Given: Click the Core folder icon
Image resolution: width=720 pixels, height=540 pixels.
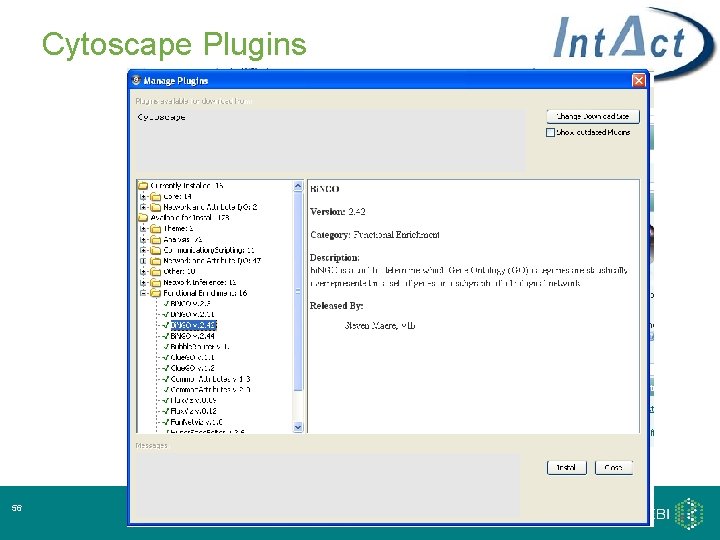Looking at the screenshot, I should pyautogui.click(x=156, y=197).
